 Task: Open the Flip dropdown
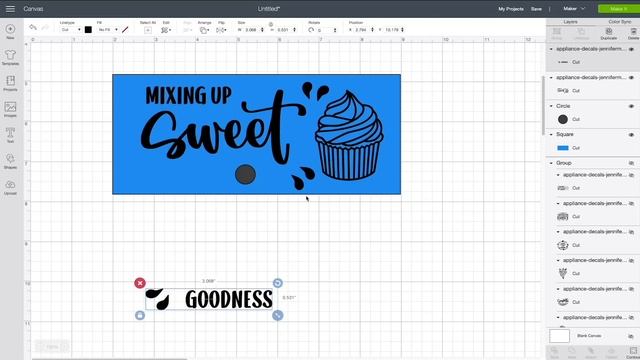(x=221, y=30)
